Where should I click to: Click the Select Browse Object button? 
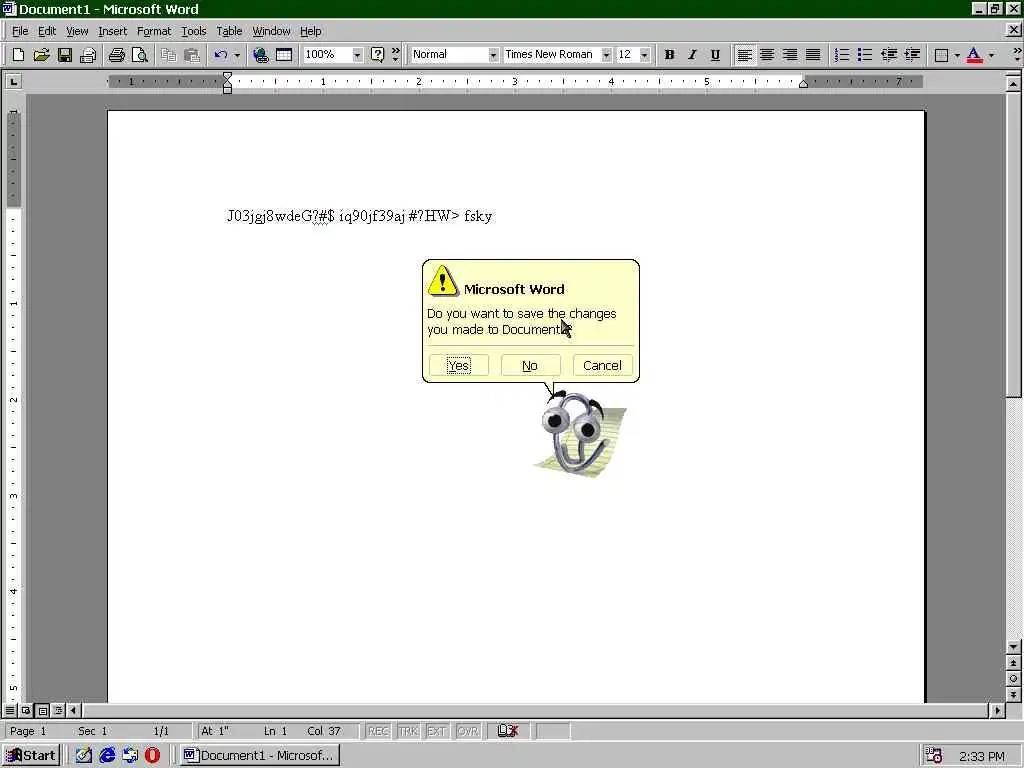[1013, 679]
